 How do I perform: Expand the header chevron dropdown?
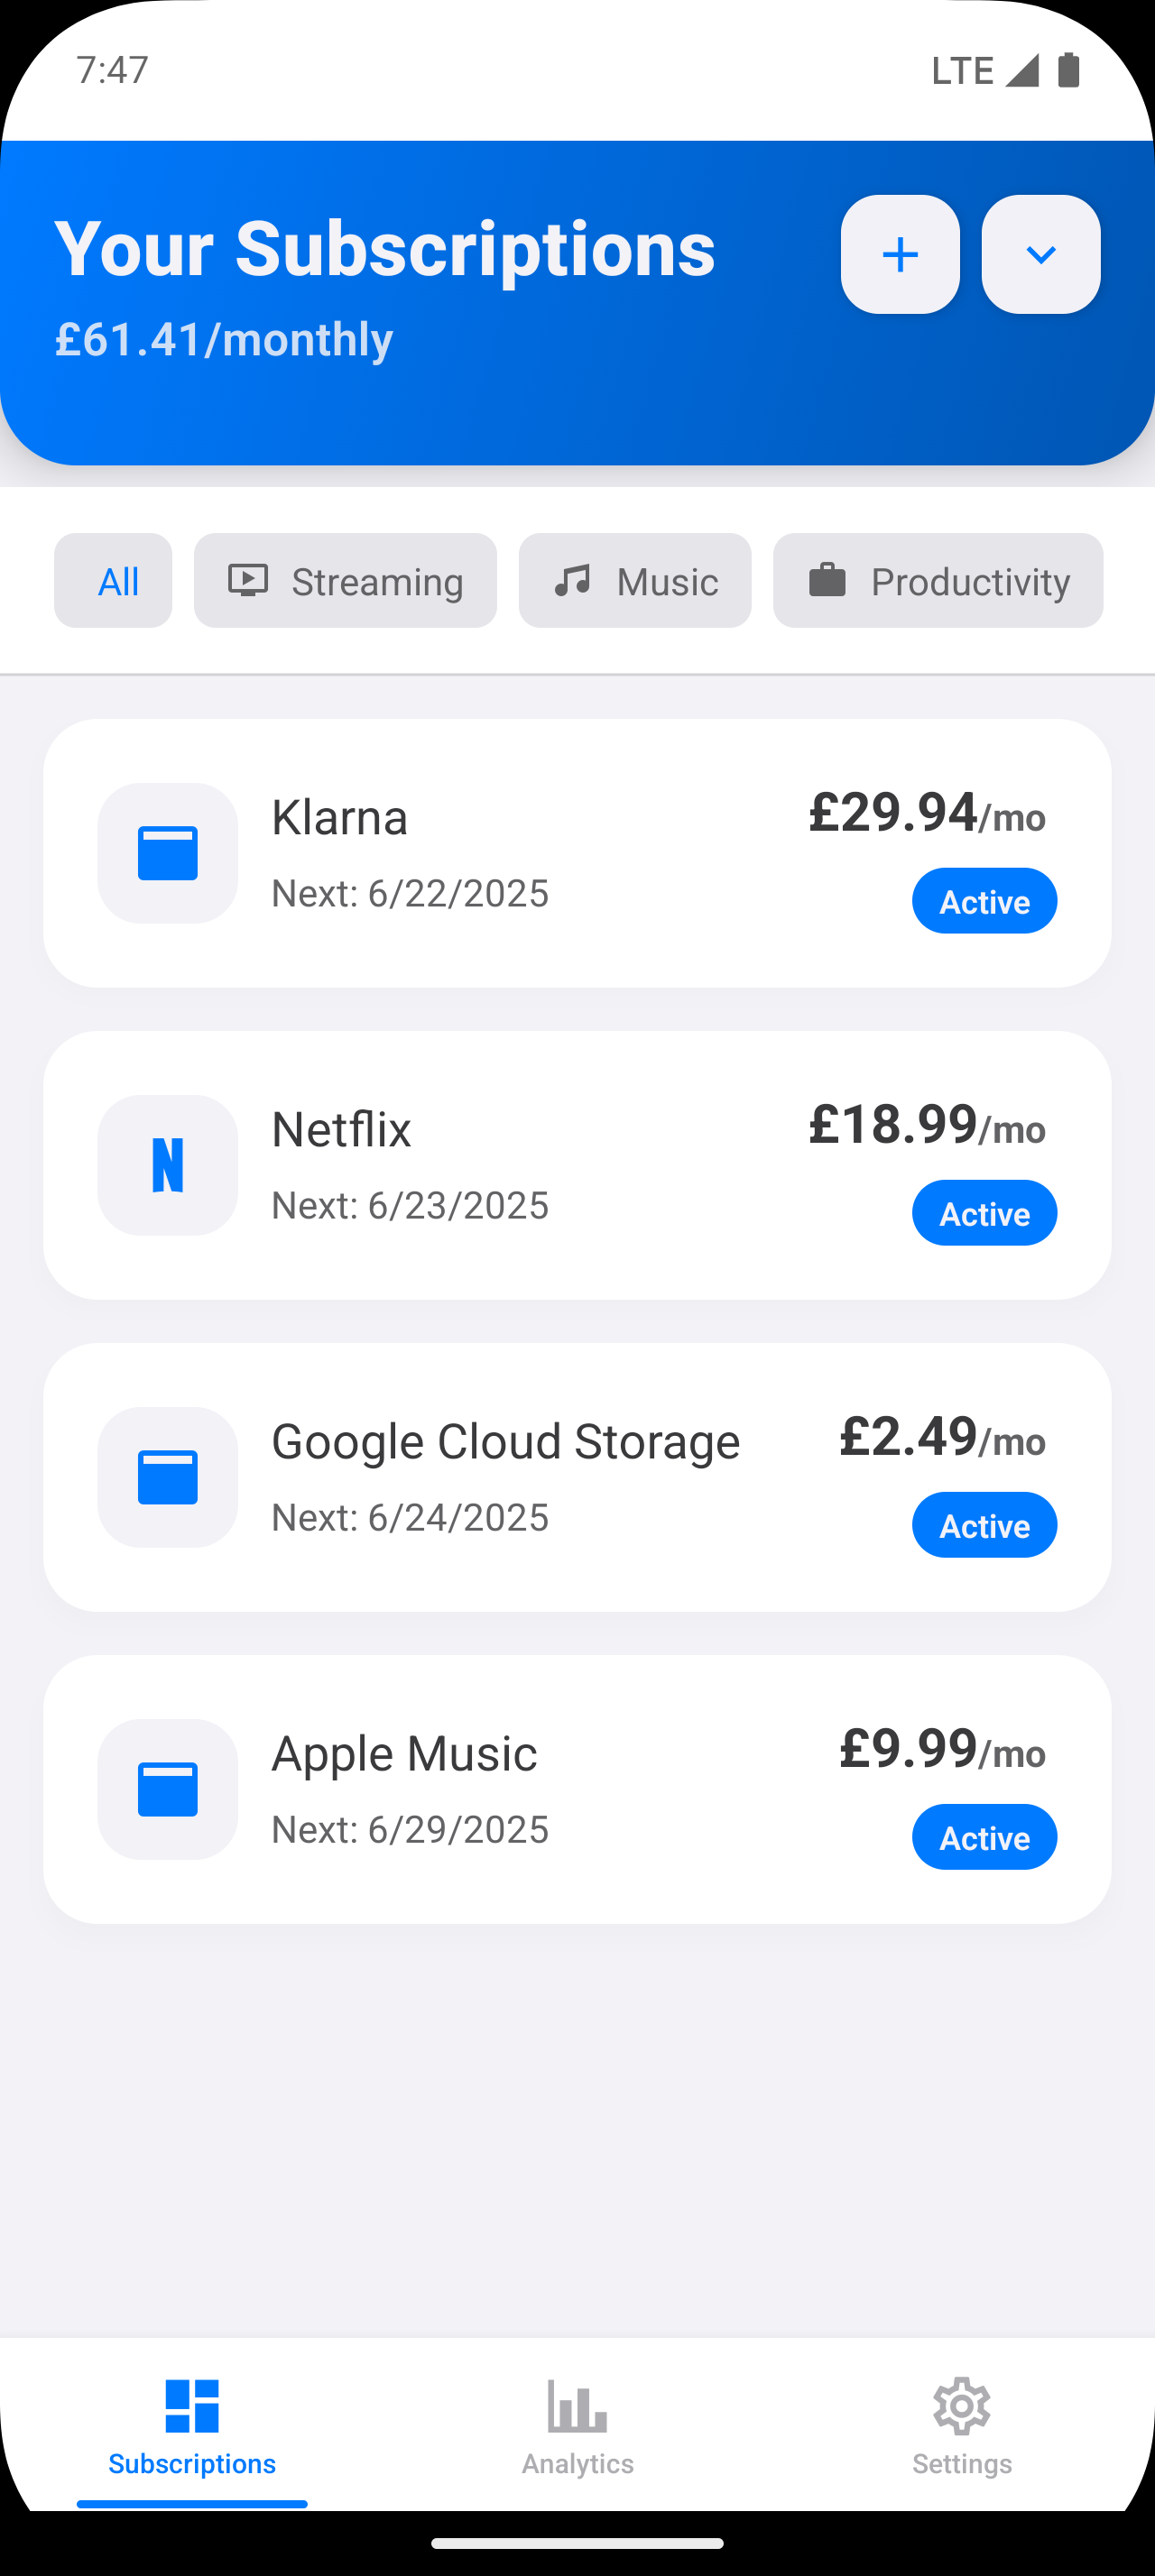point(1040,254)
